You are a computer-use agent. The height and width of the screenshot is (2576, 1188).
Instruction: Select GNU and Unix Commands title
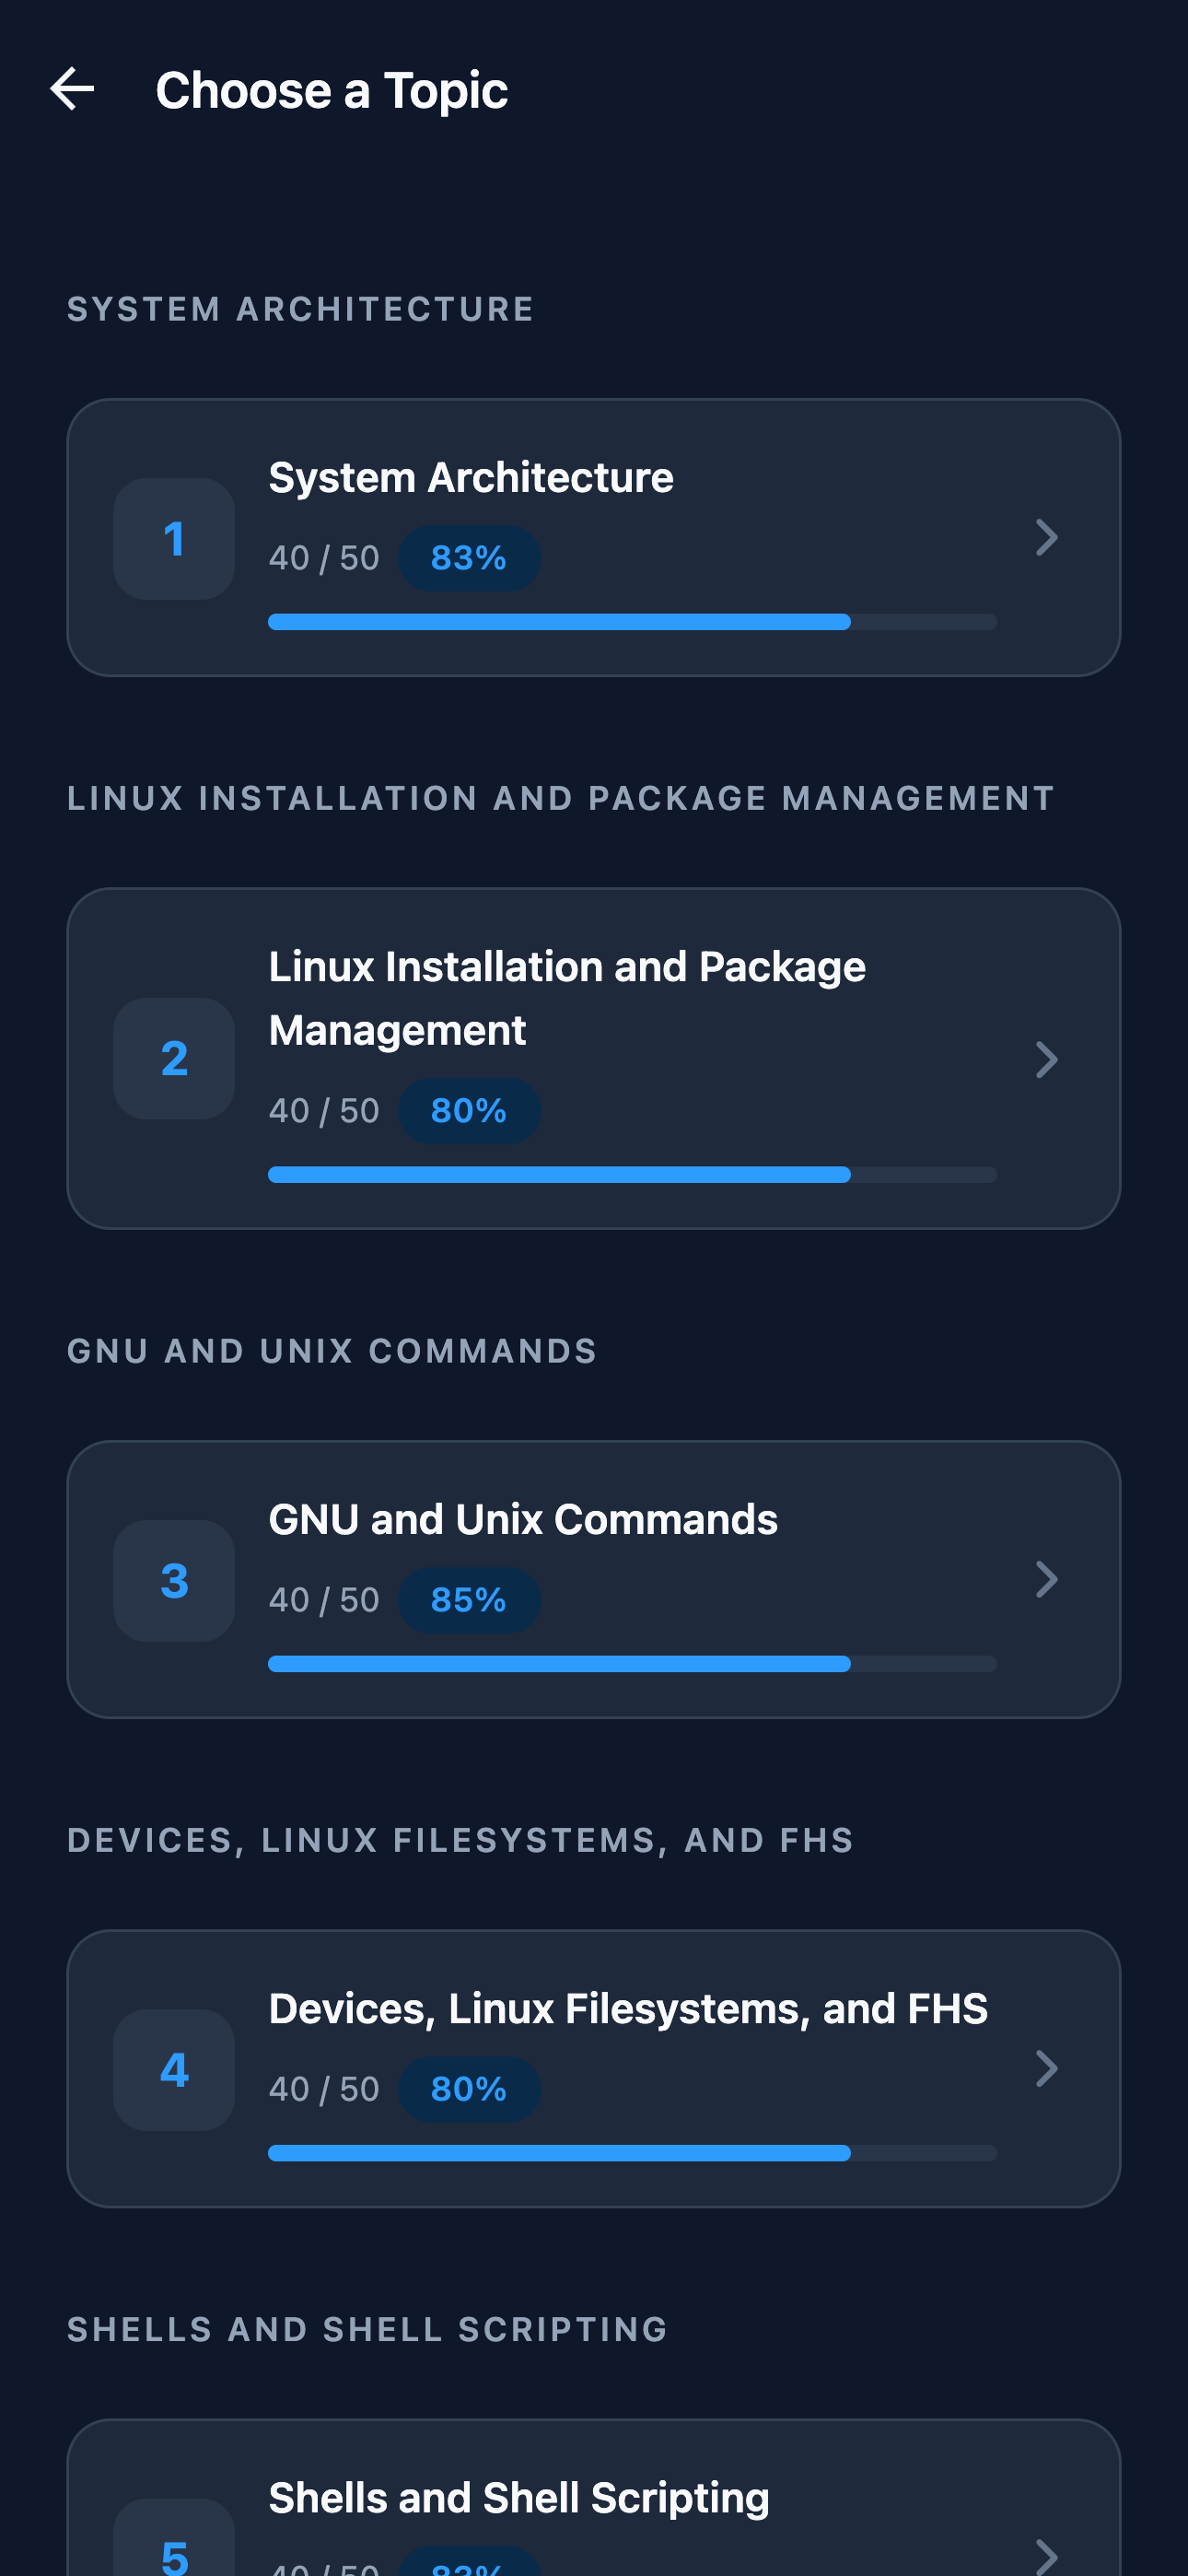tap(523, 1520)
